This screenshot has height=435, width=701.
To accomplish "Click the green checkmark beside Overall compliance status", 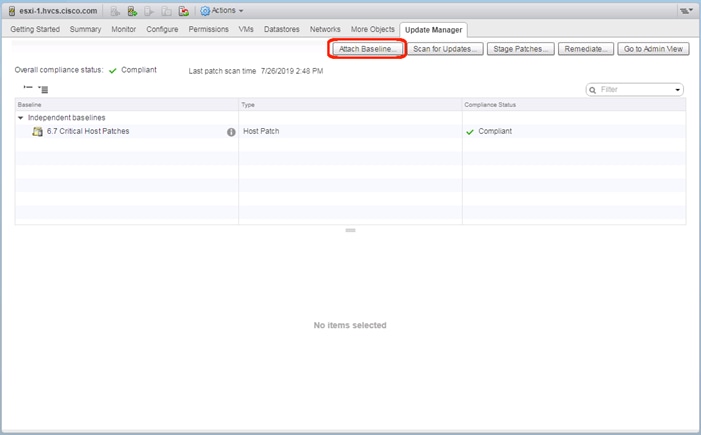I will coord(113,71).
